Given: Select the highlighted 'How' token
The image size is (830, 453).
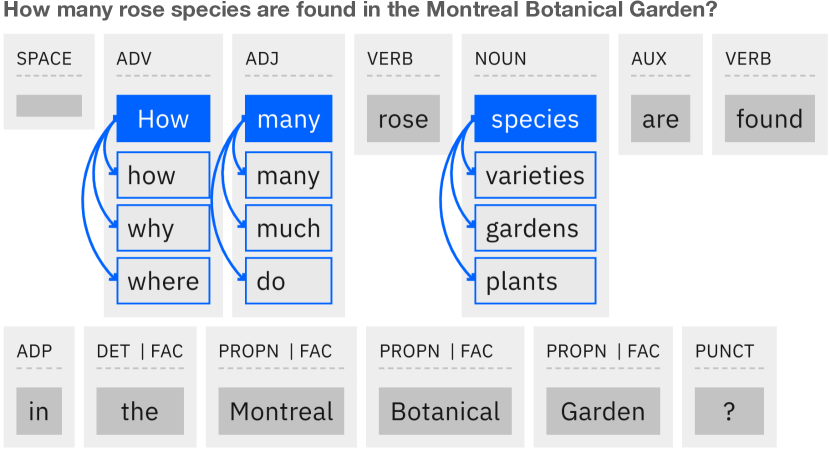Looking at the screenshot, I should tap(163, 119).
